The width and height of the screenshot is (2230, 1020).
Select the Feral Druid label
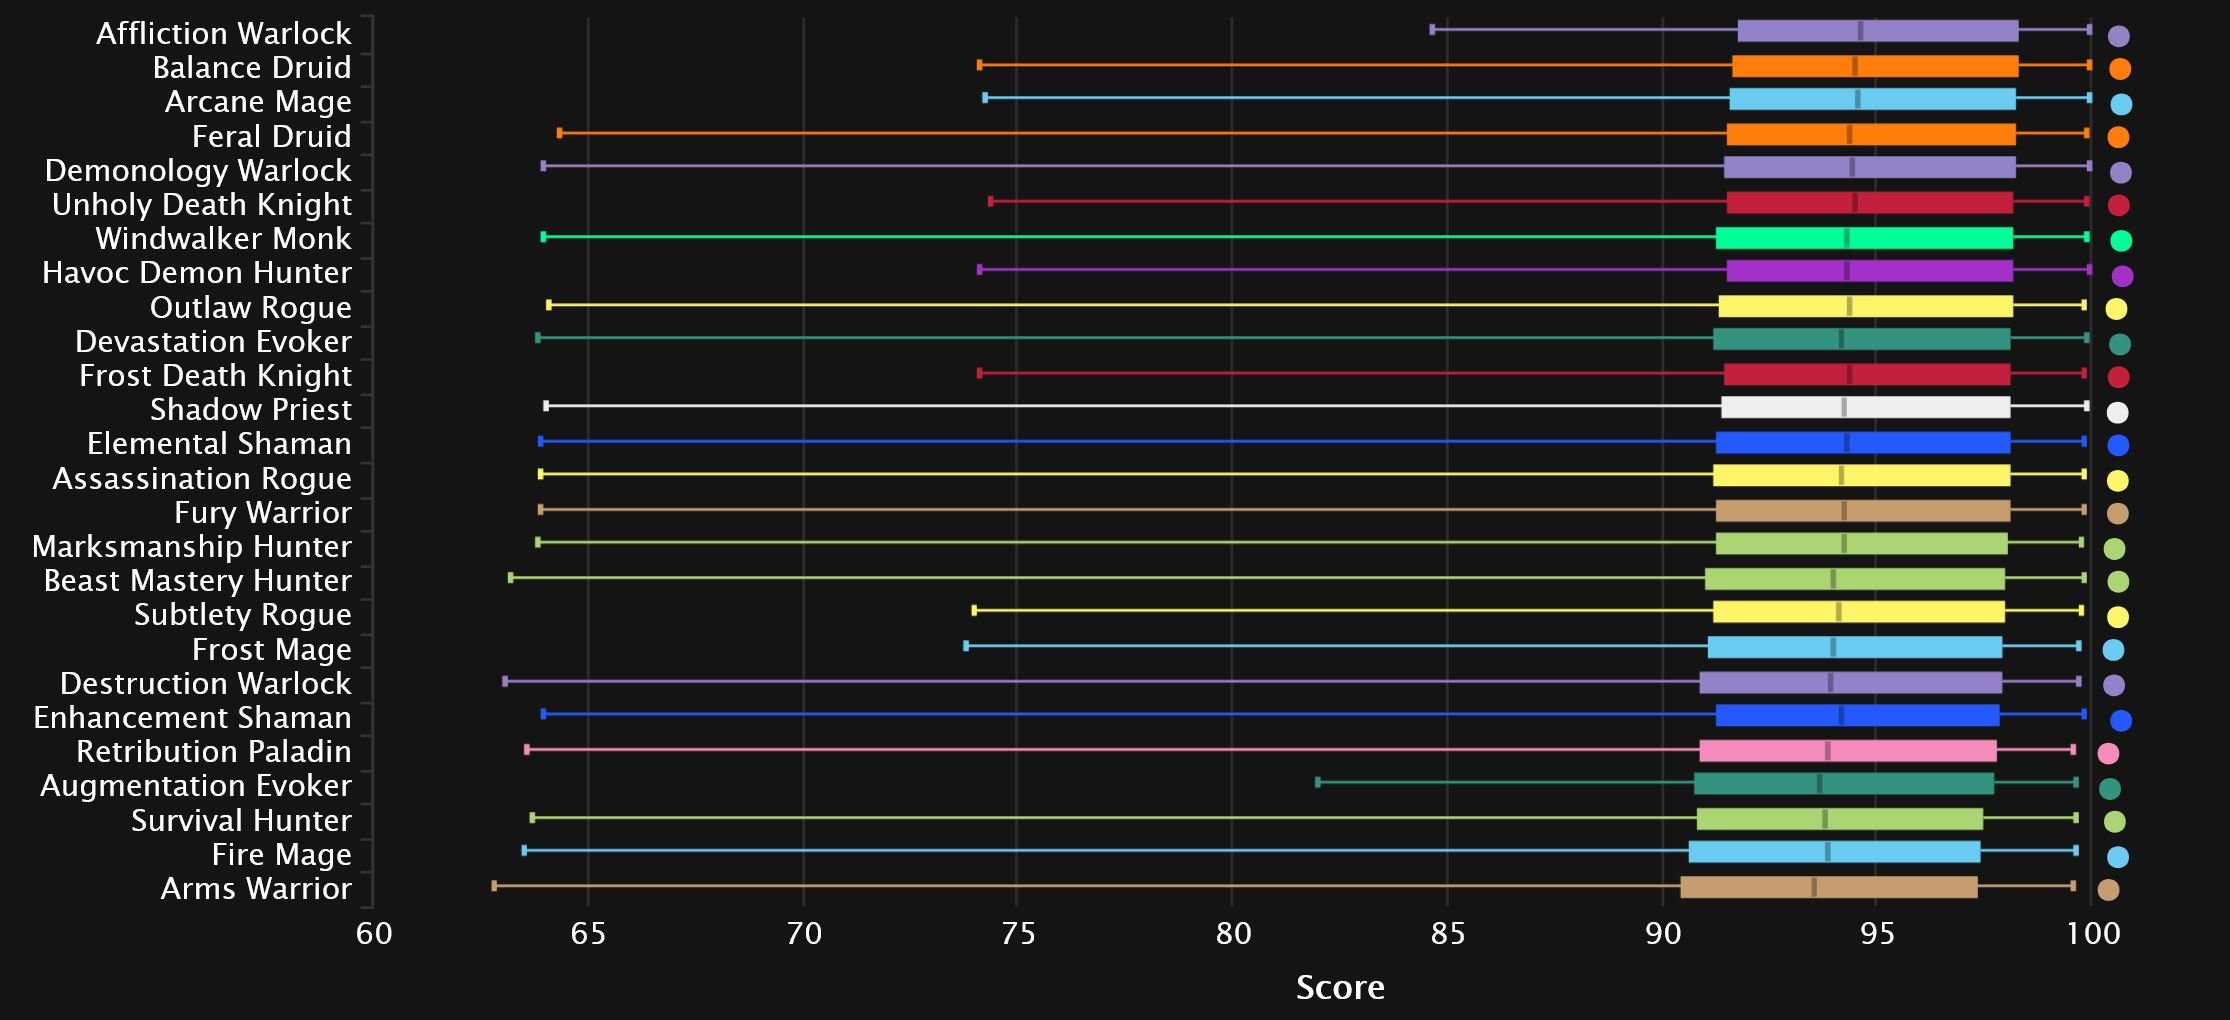tap(272, 136)
